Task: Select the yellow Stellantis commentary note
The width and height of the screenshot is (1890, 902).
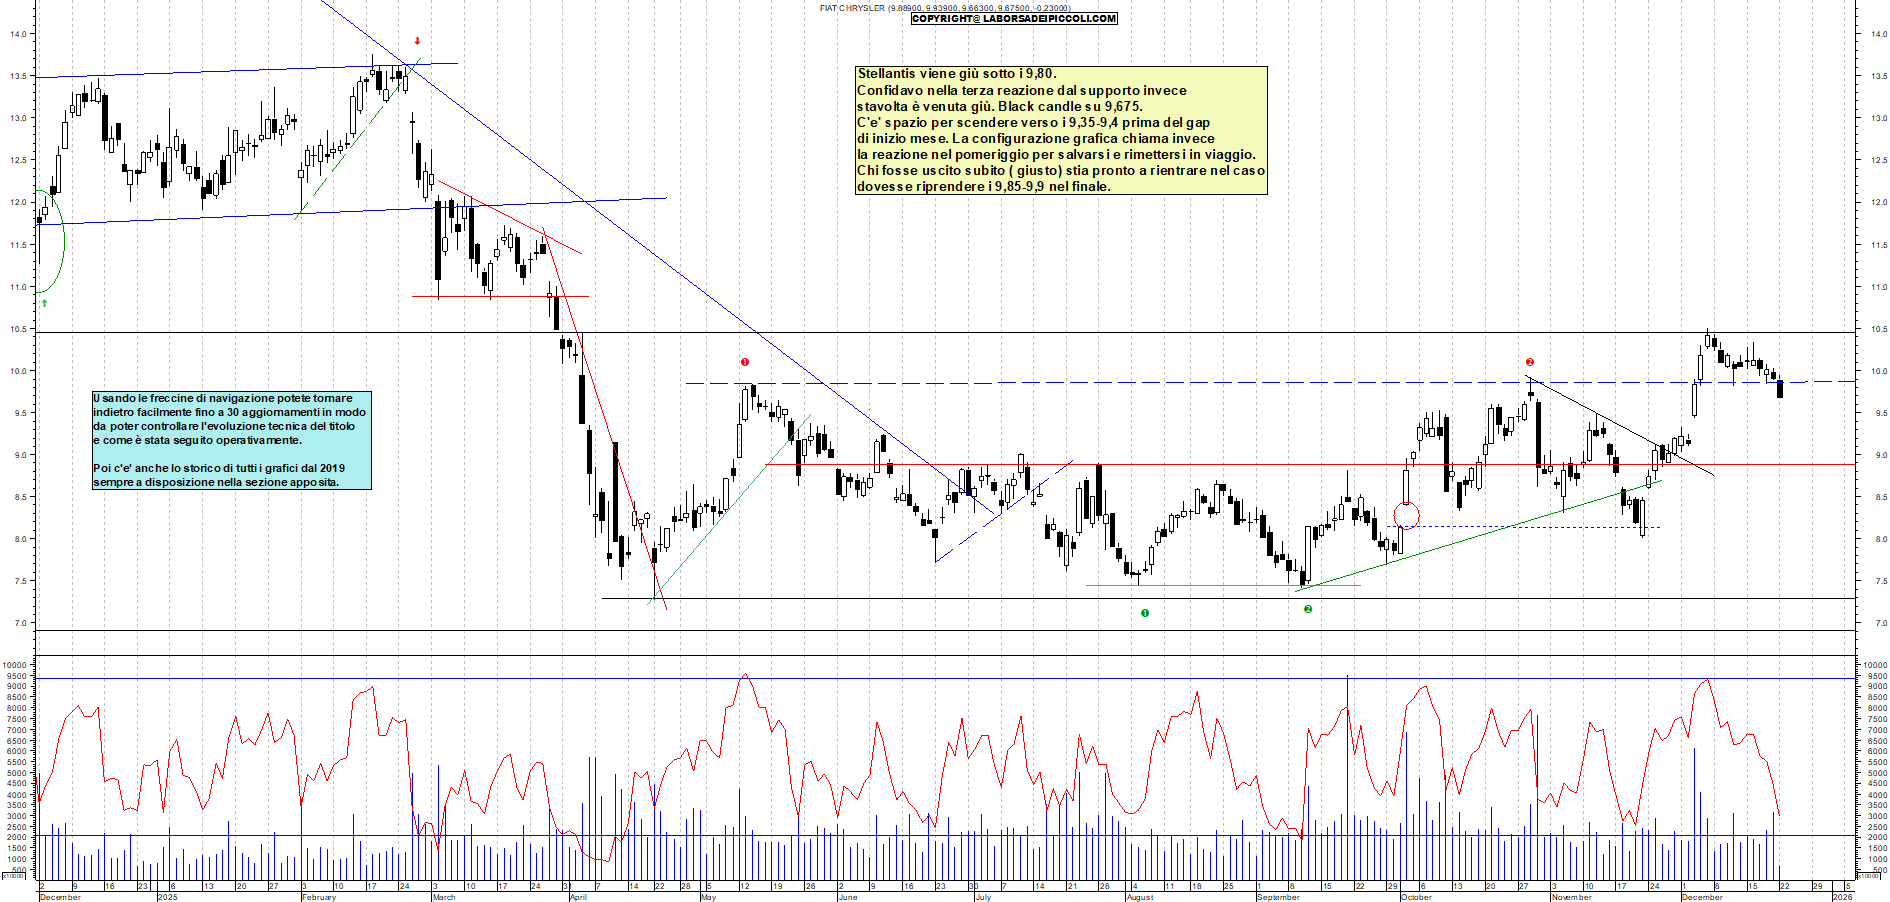Action: pyautogui.click(x=1061, y=130)
